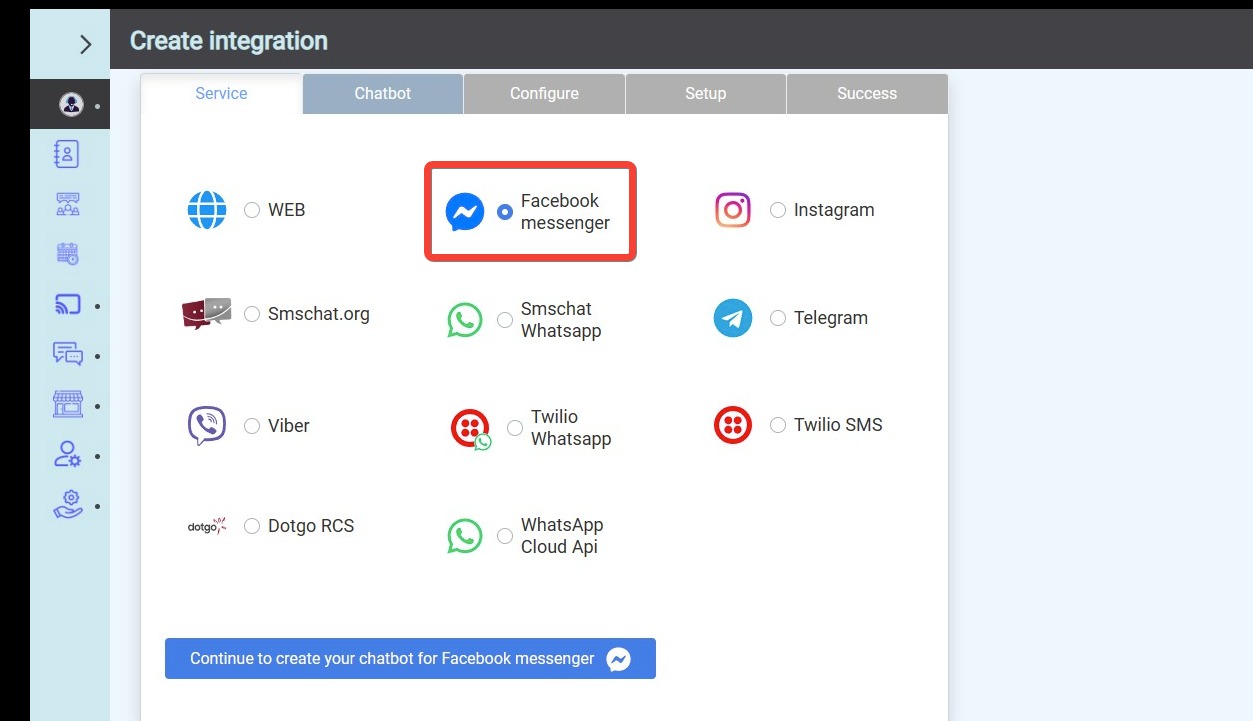Click the hand-with-gear services sidebar icon
1253x721 pixels.
[x=67, y=505]
